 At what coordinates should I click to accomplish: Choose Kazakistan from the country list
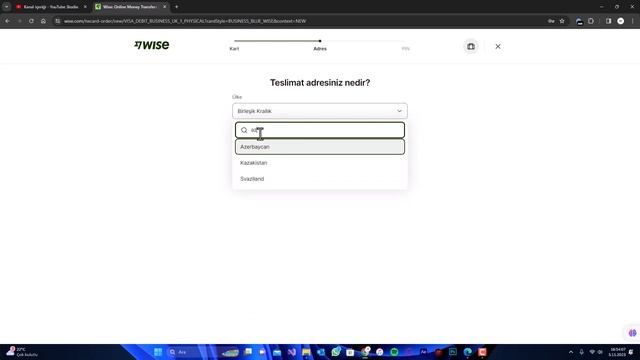320,163
